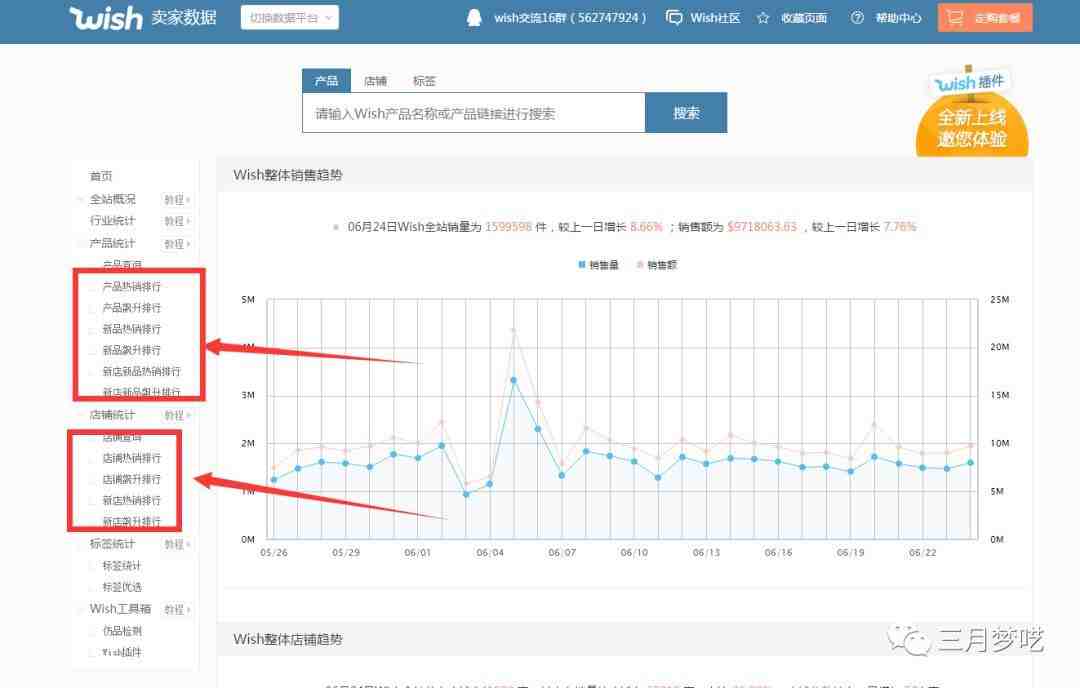Open 教程 link beside 行业统计
Screen dimensions: 1080x688
click(x=176, y=221)
